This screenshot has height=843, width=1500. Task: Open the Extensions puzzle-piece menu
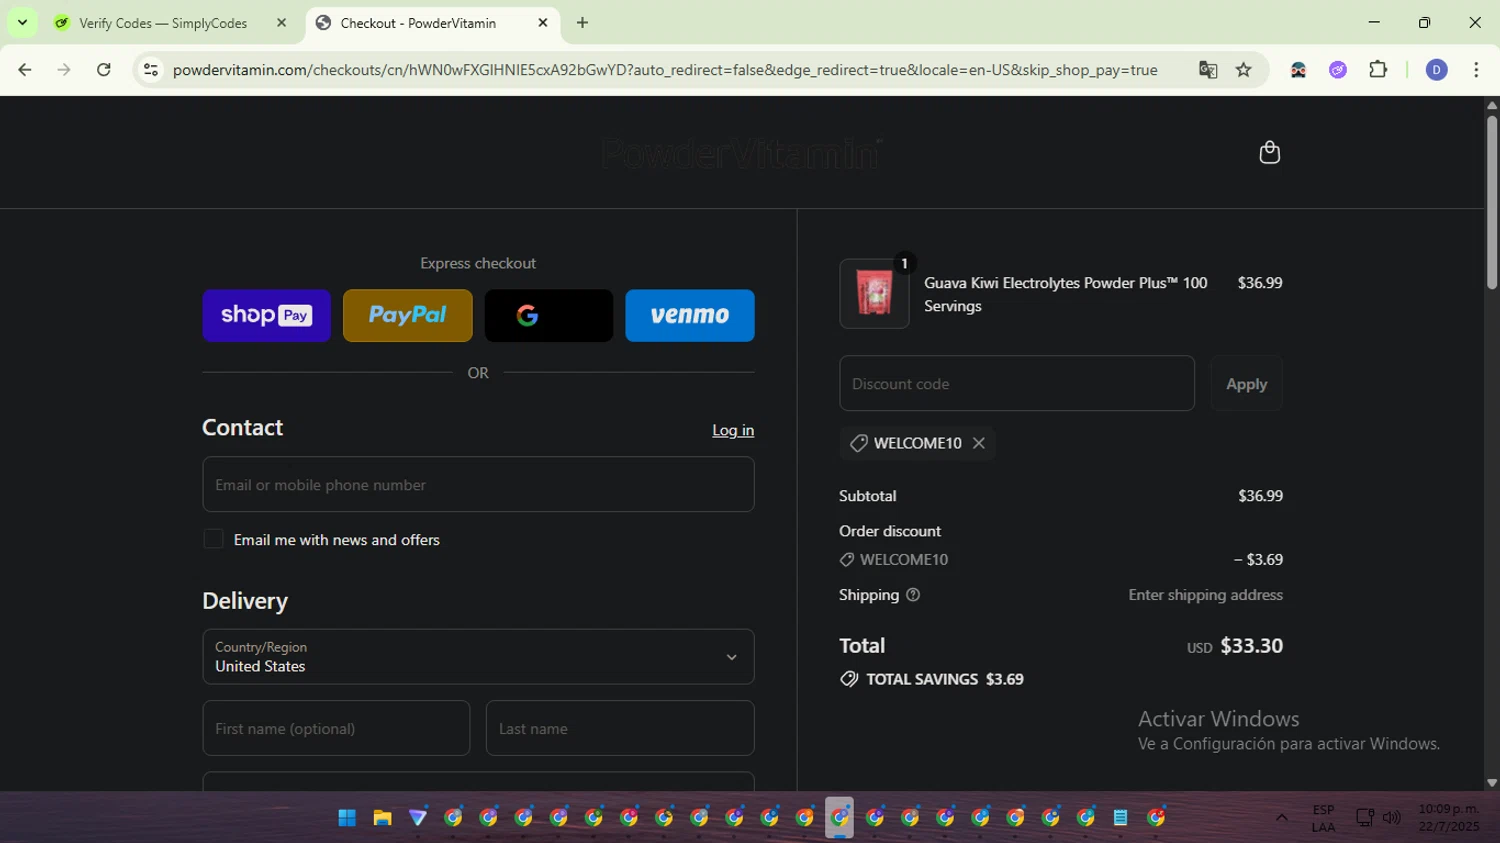click(x=1378, y=70)
